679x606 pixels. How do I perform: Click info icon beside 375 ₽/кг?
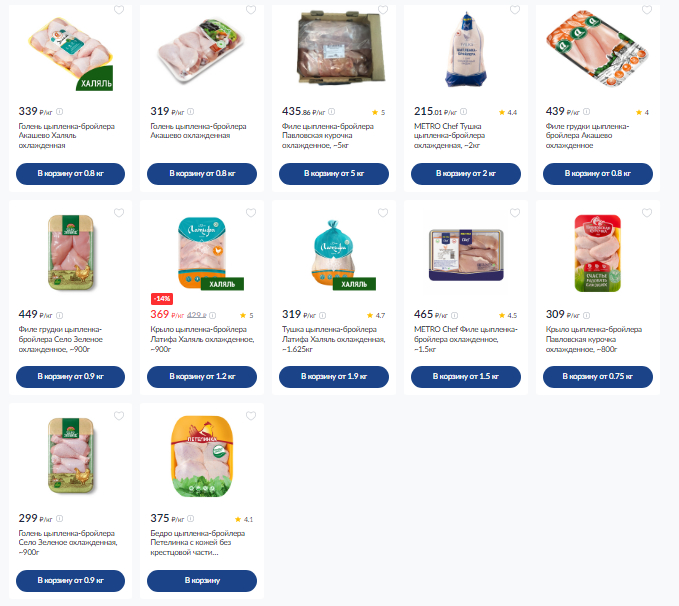191,519
